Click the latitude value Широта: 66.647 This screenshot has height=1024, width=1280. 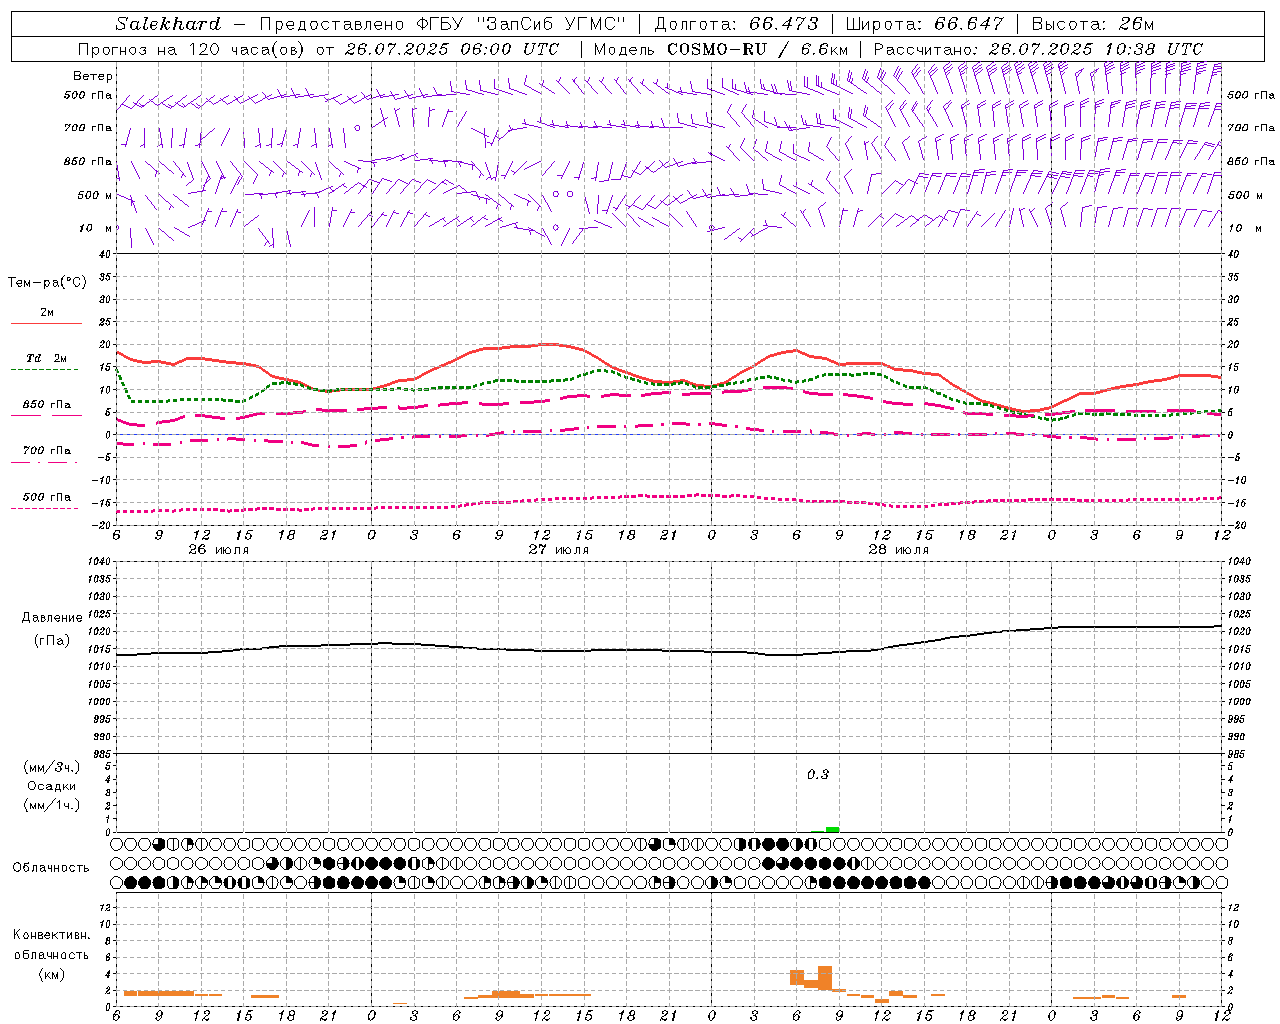pos(924,24)
